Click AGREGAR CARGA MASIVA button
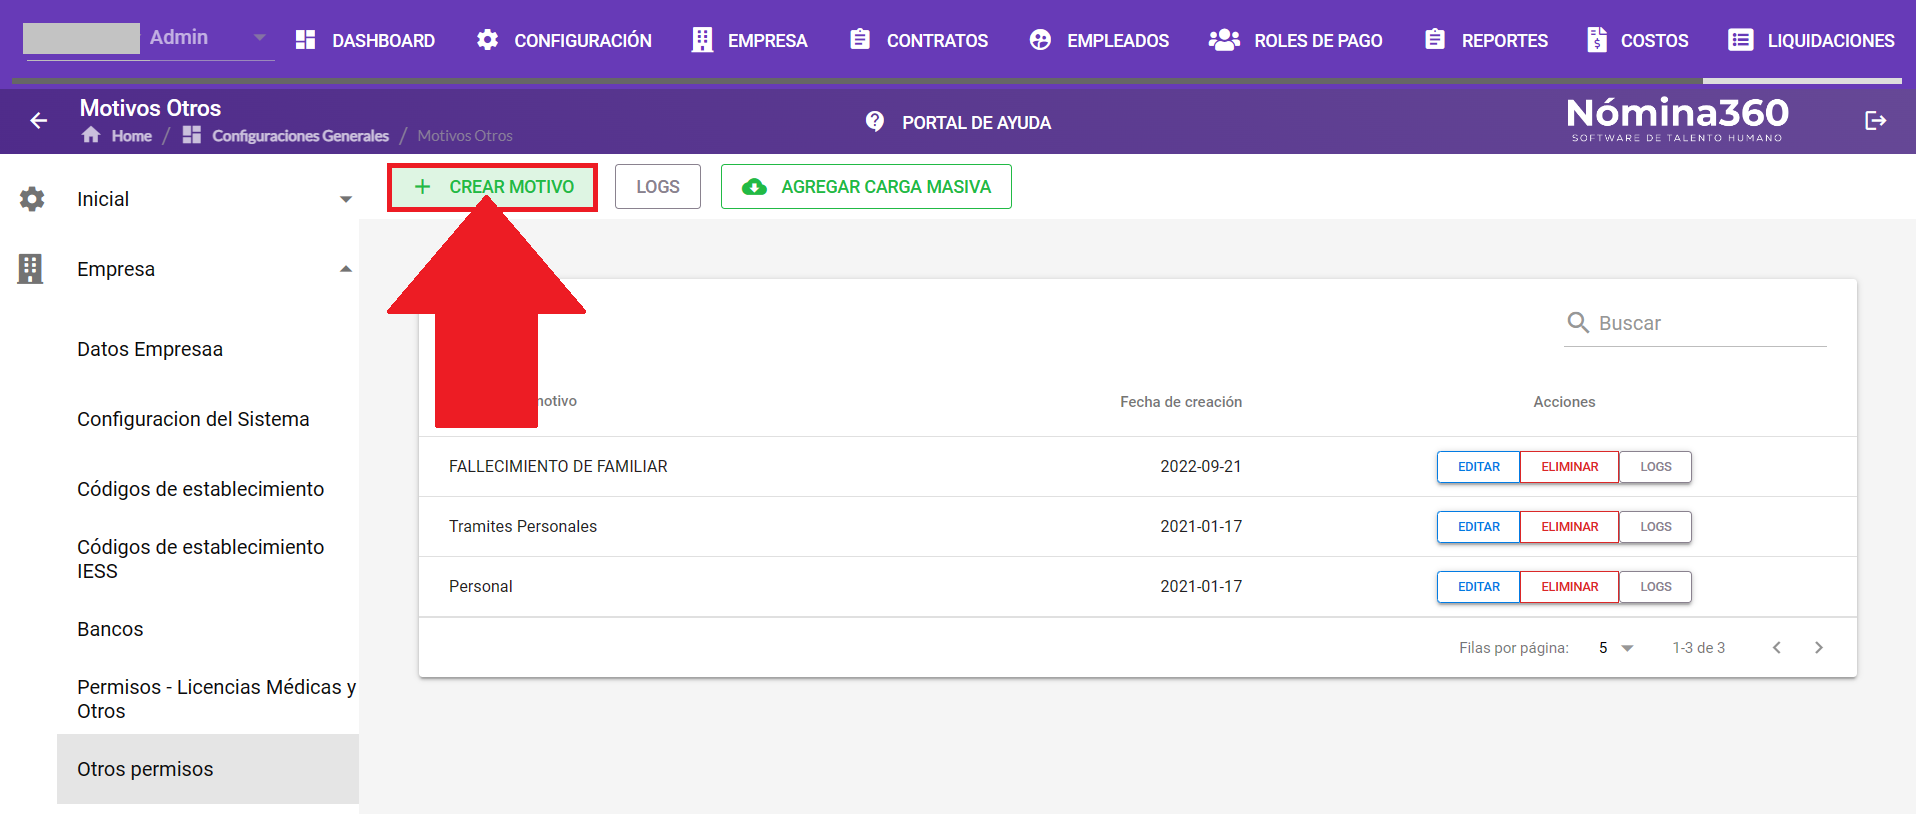Viewport: 1916px width, 814px height. (x=866, y=187)
